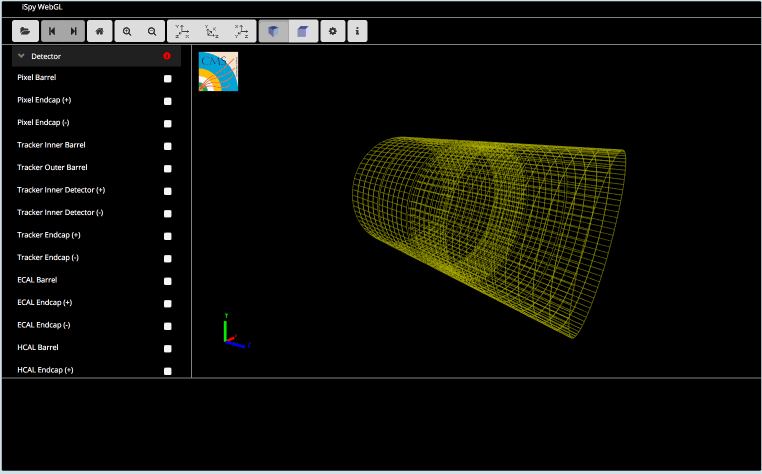
Task: Switch to the third axis-plane view button
Action: coord(240,31)
